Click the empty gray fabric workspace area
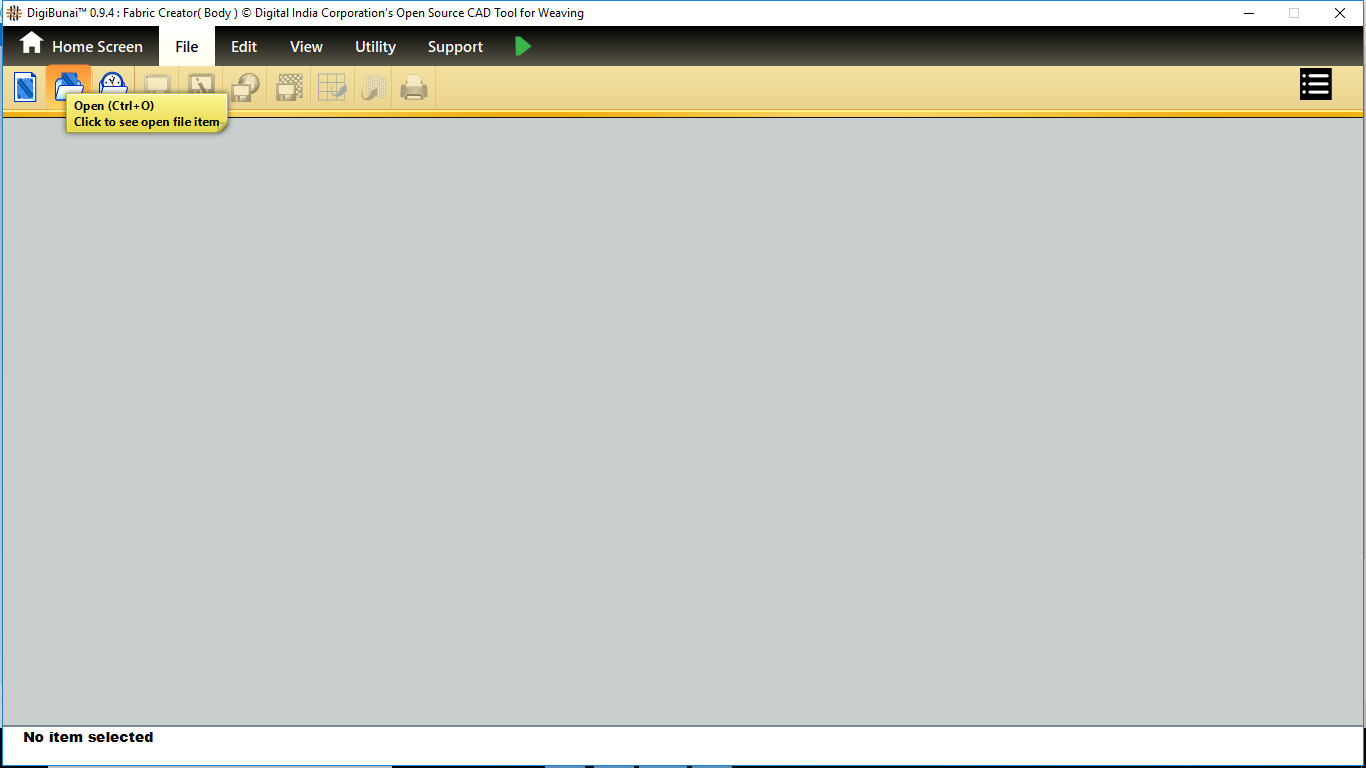1366x768 pixels. (683, 420)
